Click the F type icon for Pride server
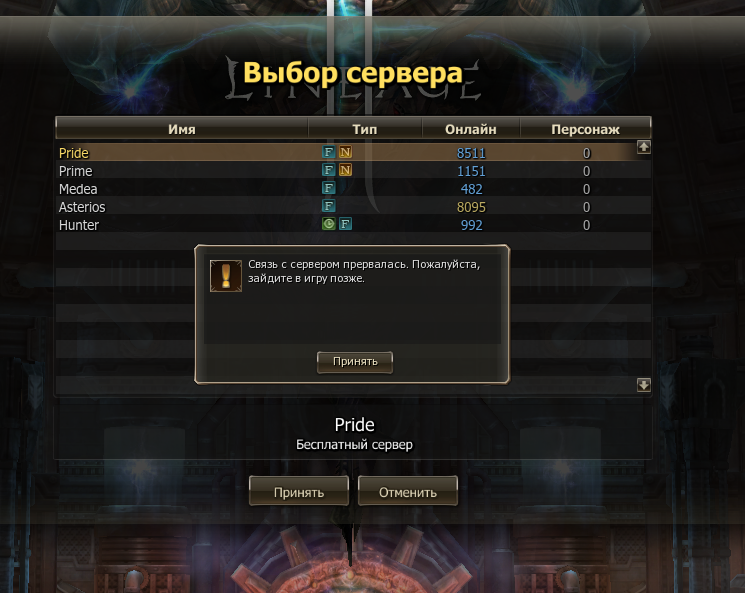Viewport: 745px width, 593px height. coord(328,152)
